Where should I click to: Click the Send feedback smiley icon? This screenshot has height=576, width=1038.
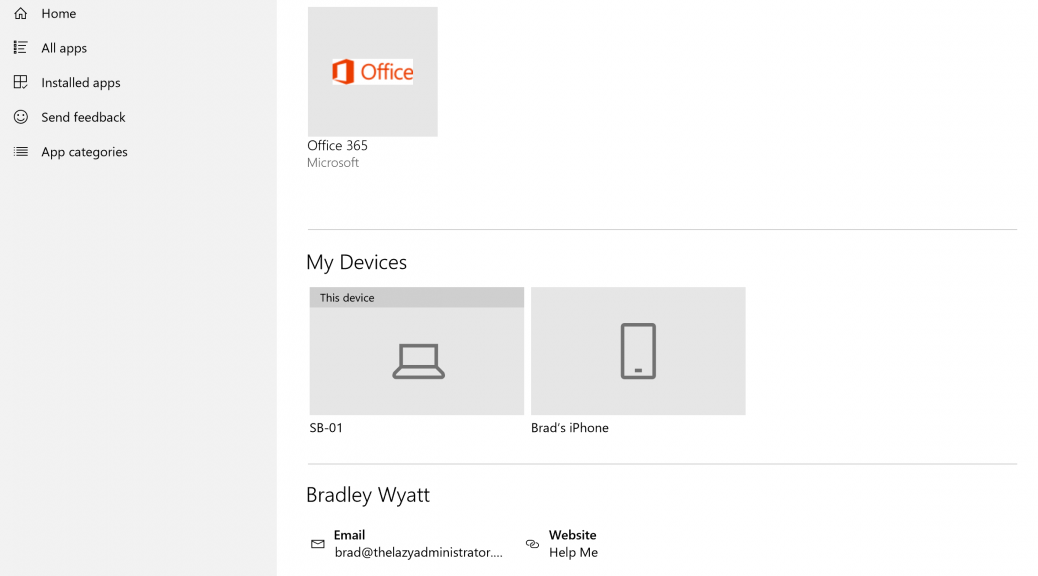[21, 117]
